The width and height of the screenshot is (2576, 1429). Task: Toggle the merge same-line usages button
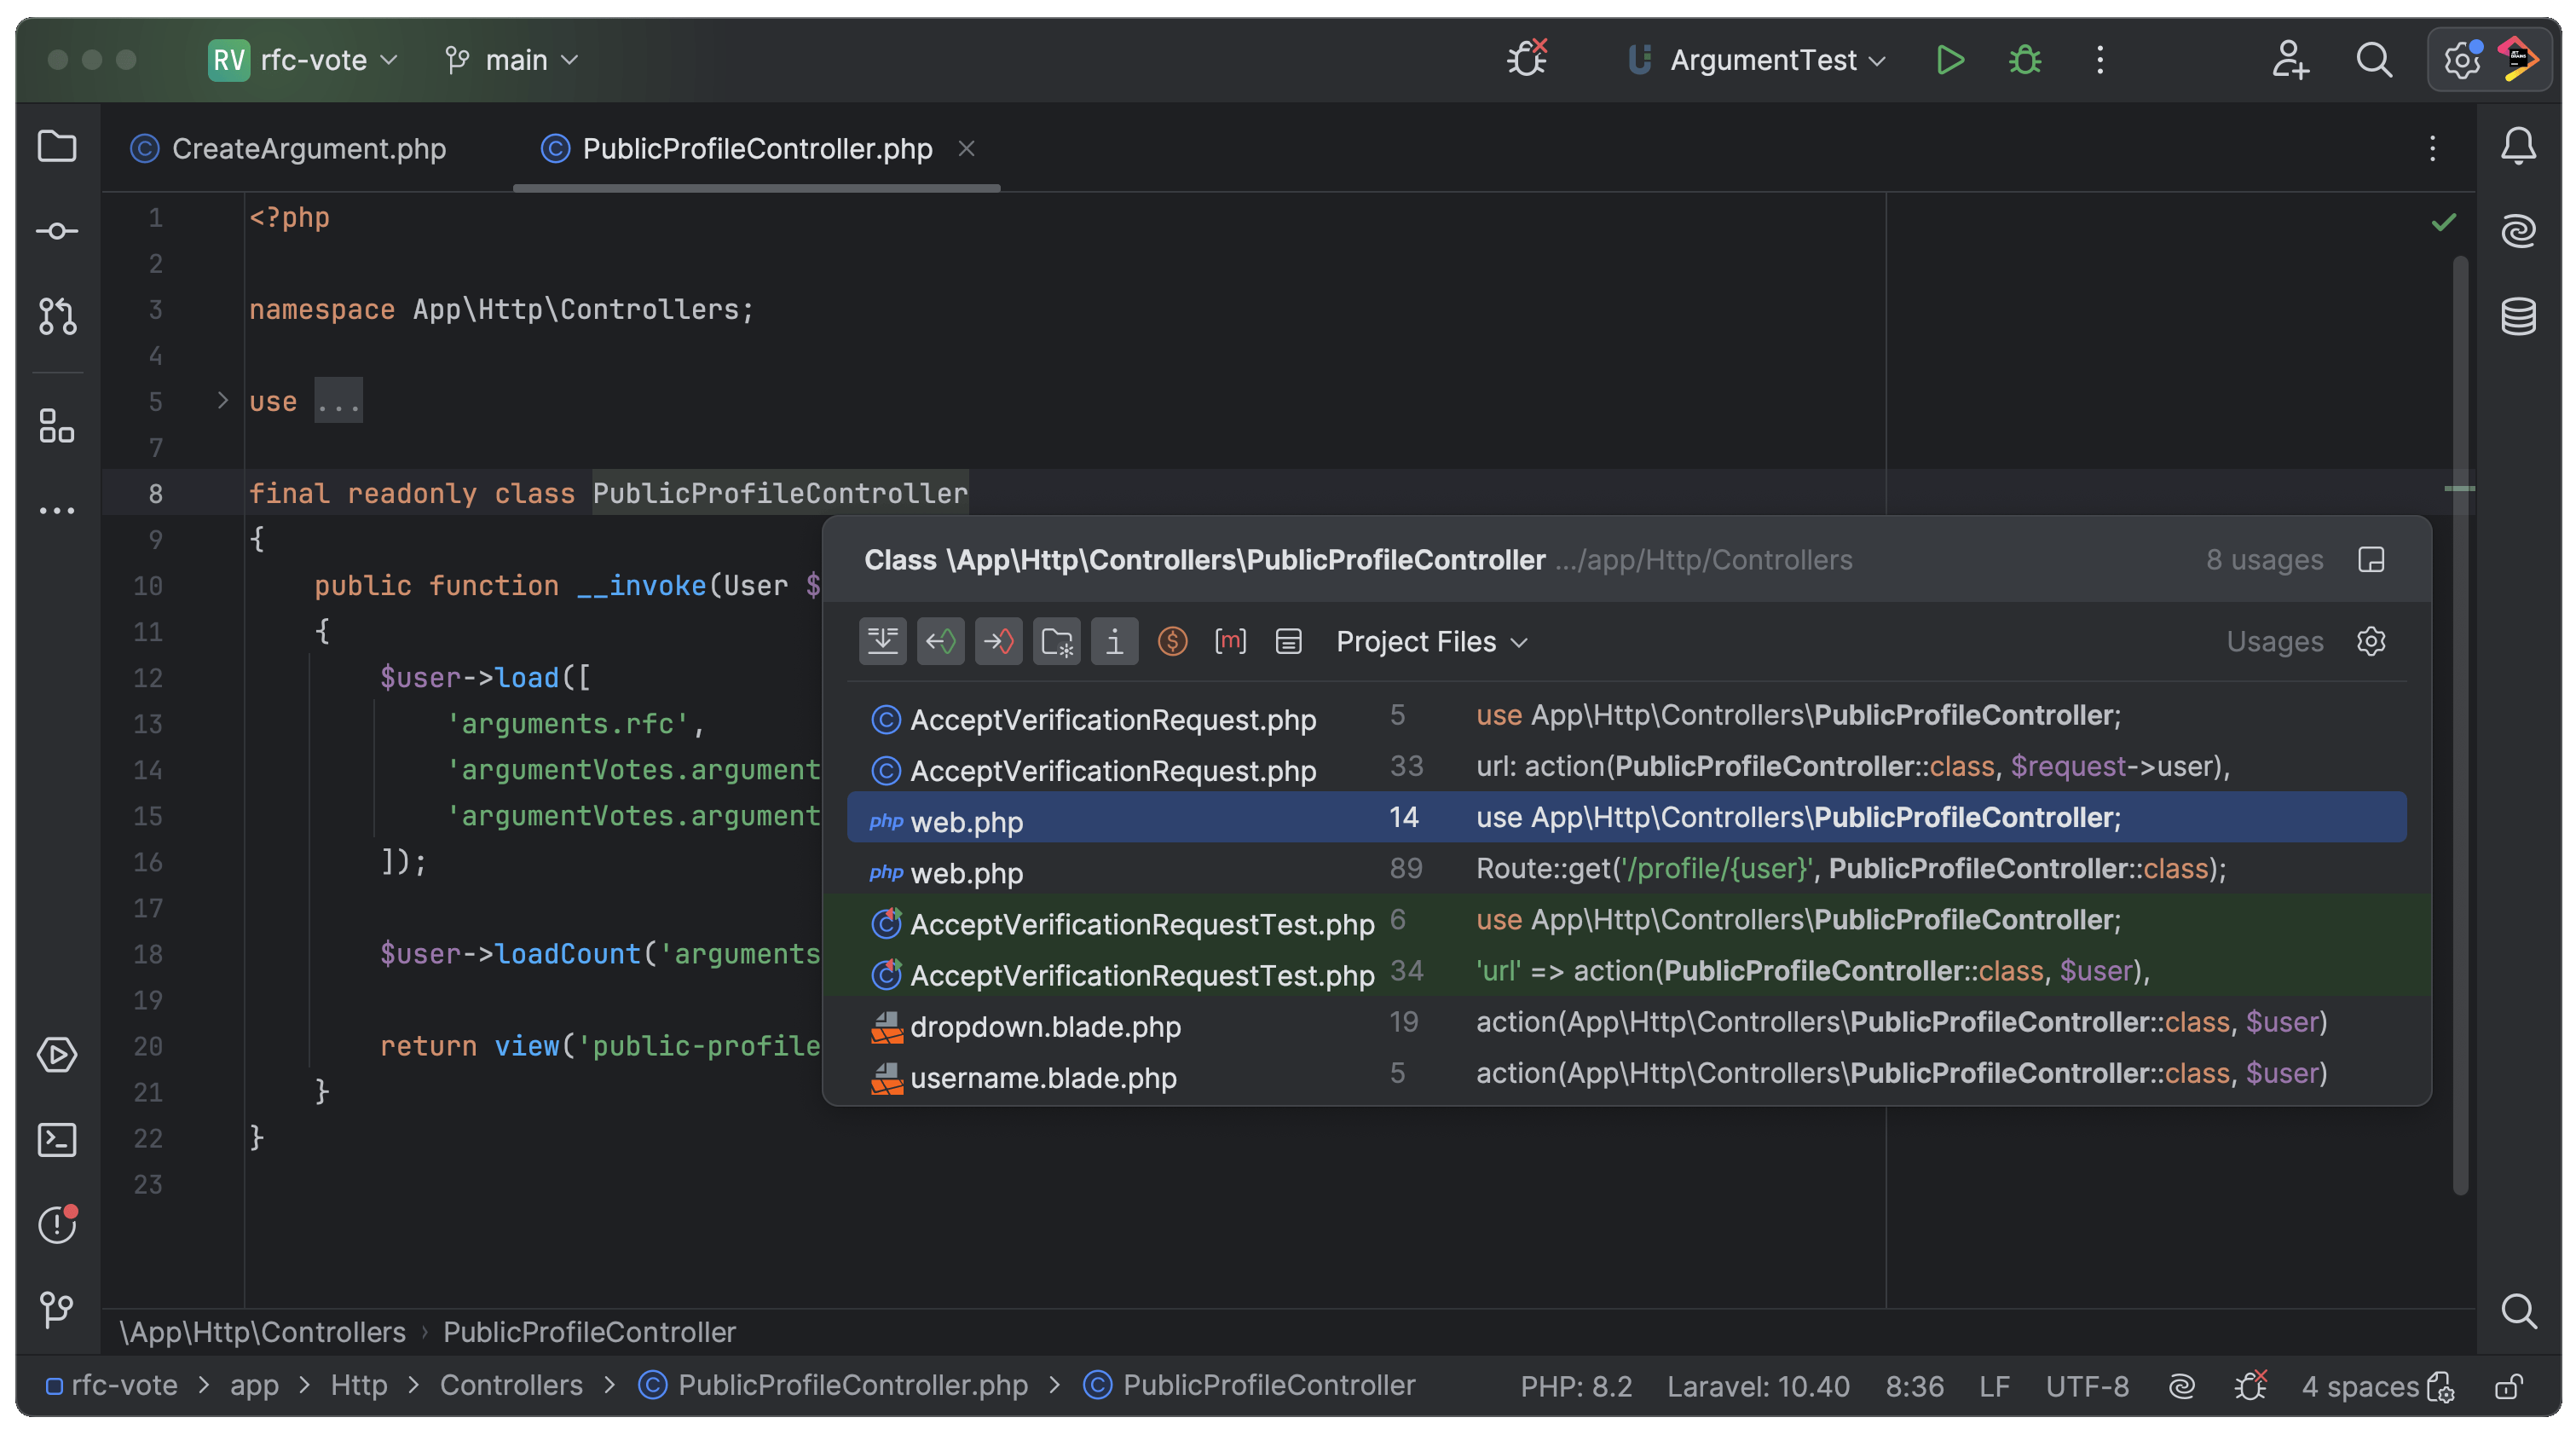click(882, 641)
